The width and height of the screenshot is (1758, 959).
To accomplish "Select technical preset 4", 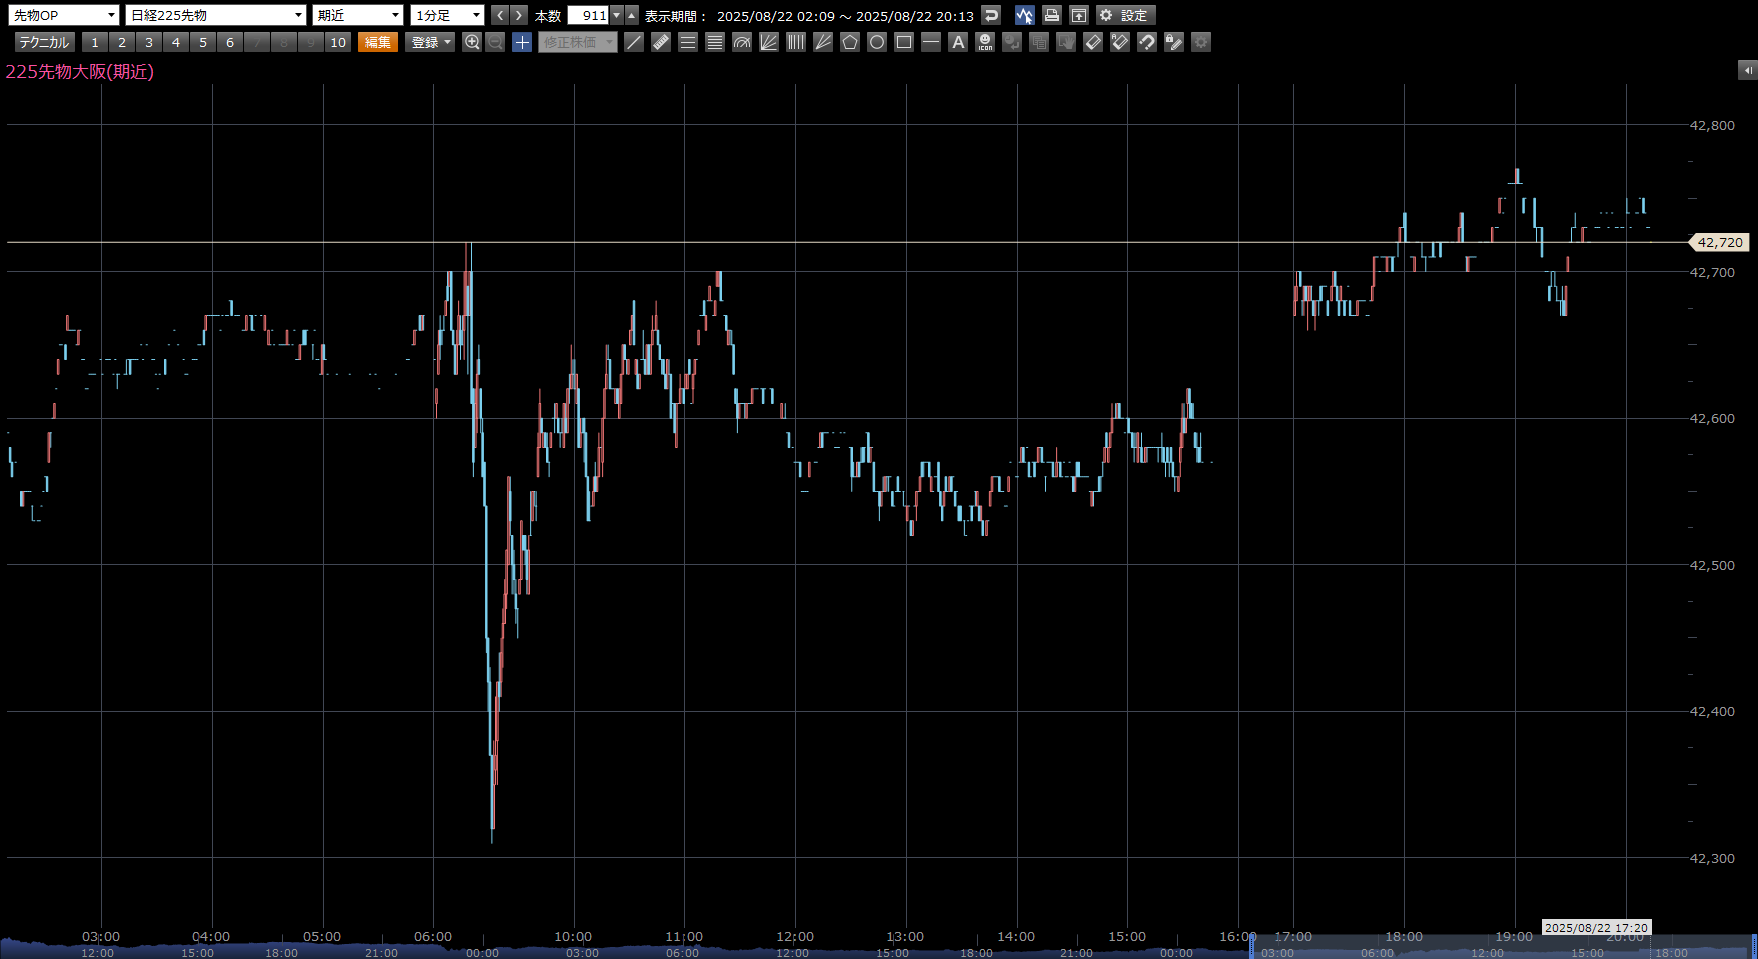I will [176, 42].
